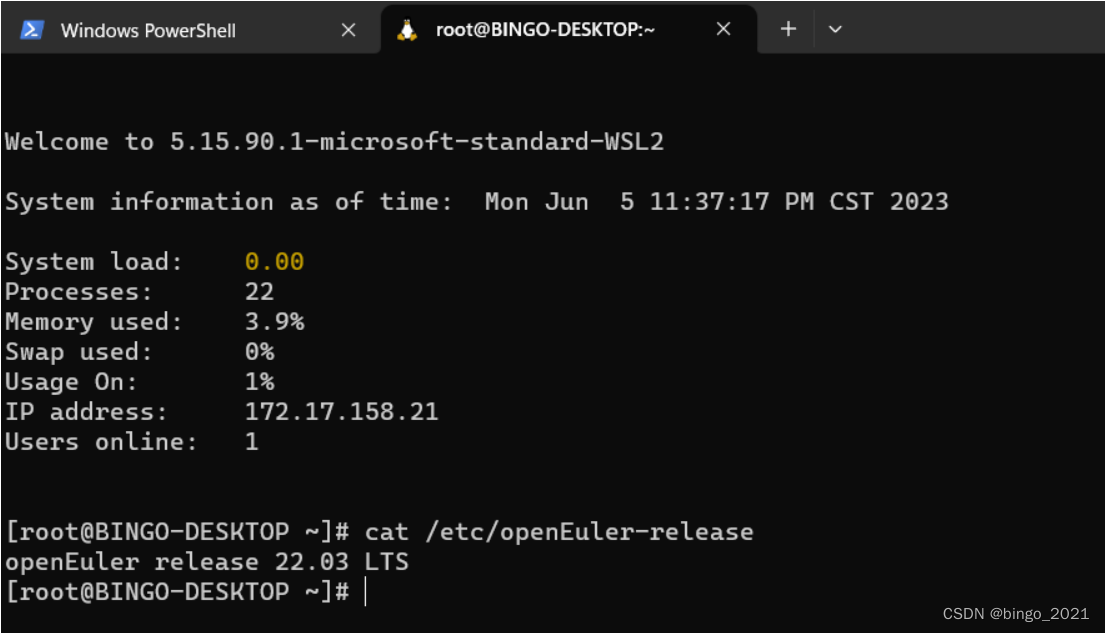Open a new tab with the plus icon
Viewport: 1105px width, 633px height.
pyautogui.click(x=788, y=30)
